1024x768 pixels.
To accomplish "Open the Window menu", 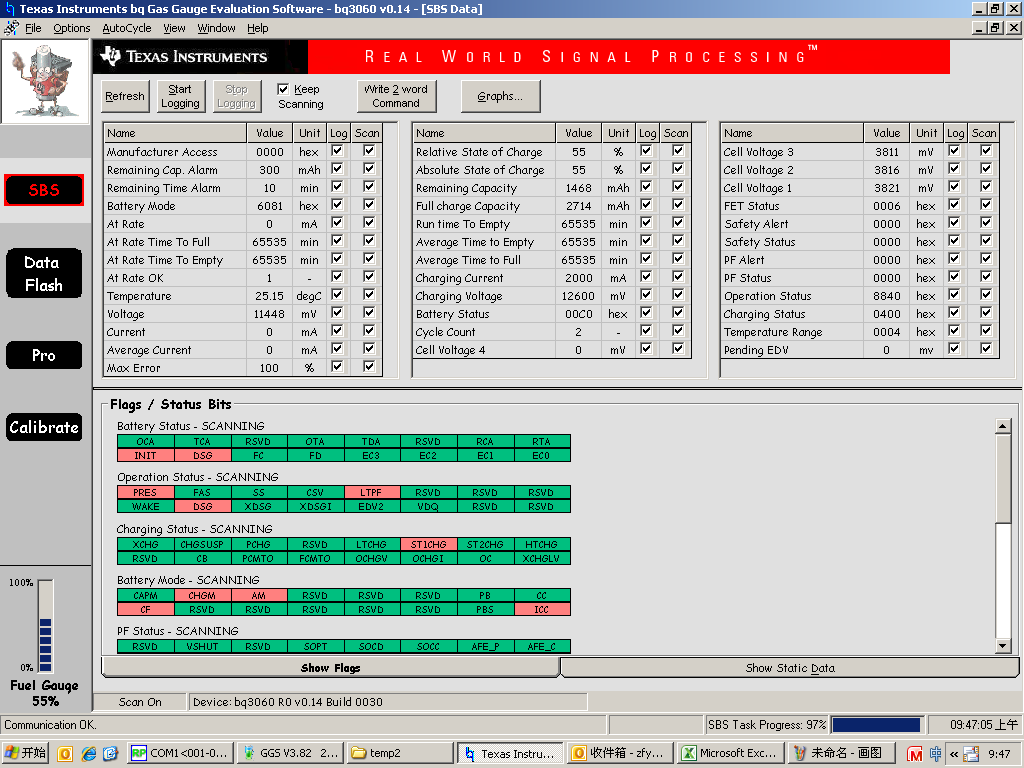I will tap(216, 28).
